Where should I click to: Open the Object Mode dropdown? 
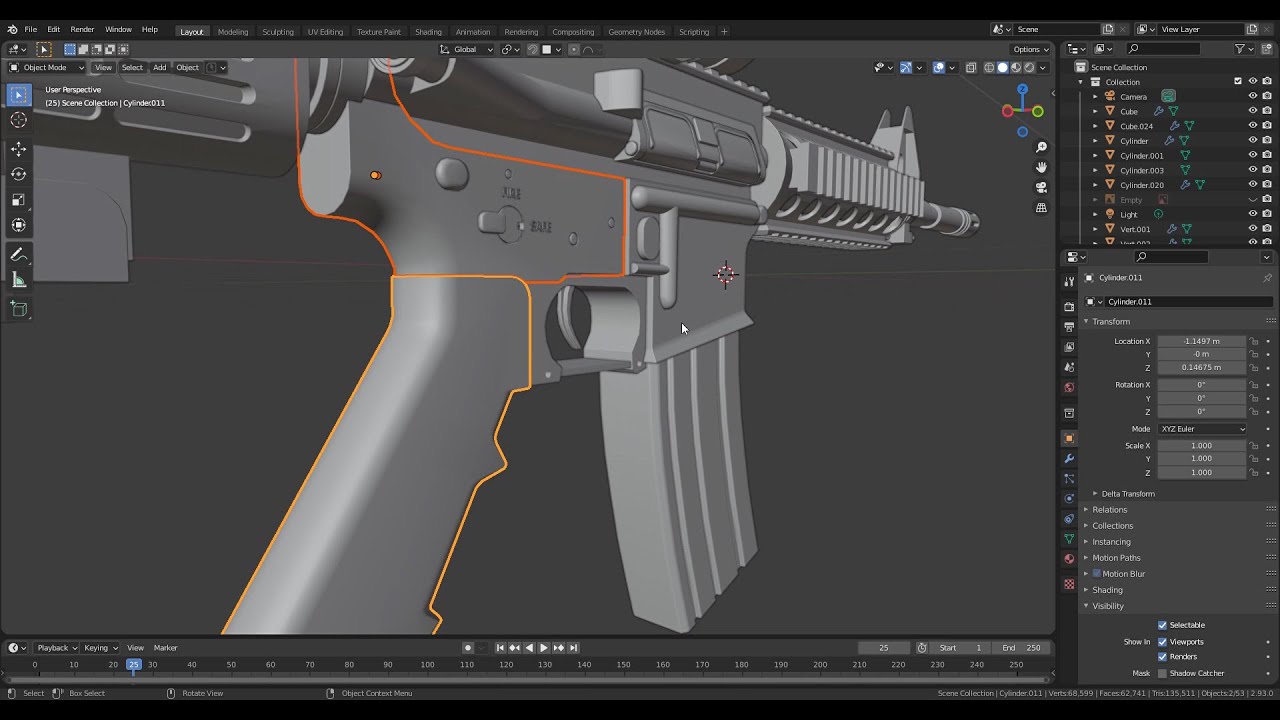46,68
